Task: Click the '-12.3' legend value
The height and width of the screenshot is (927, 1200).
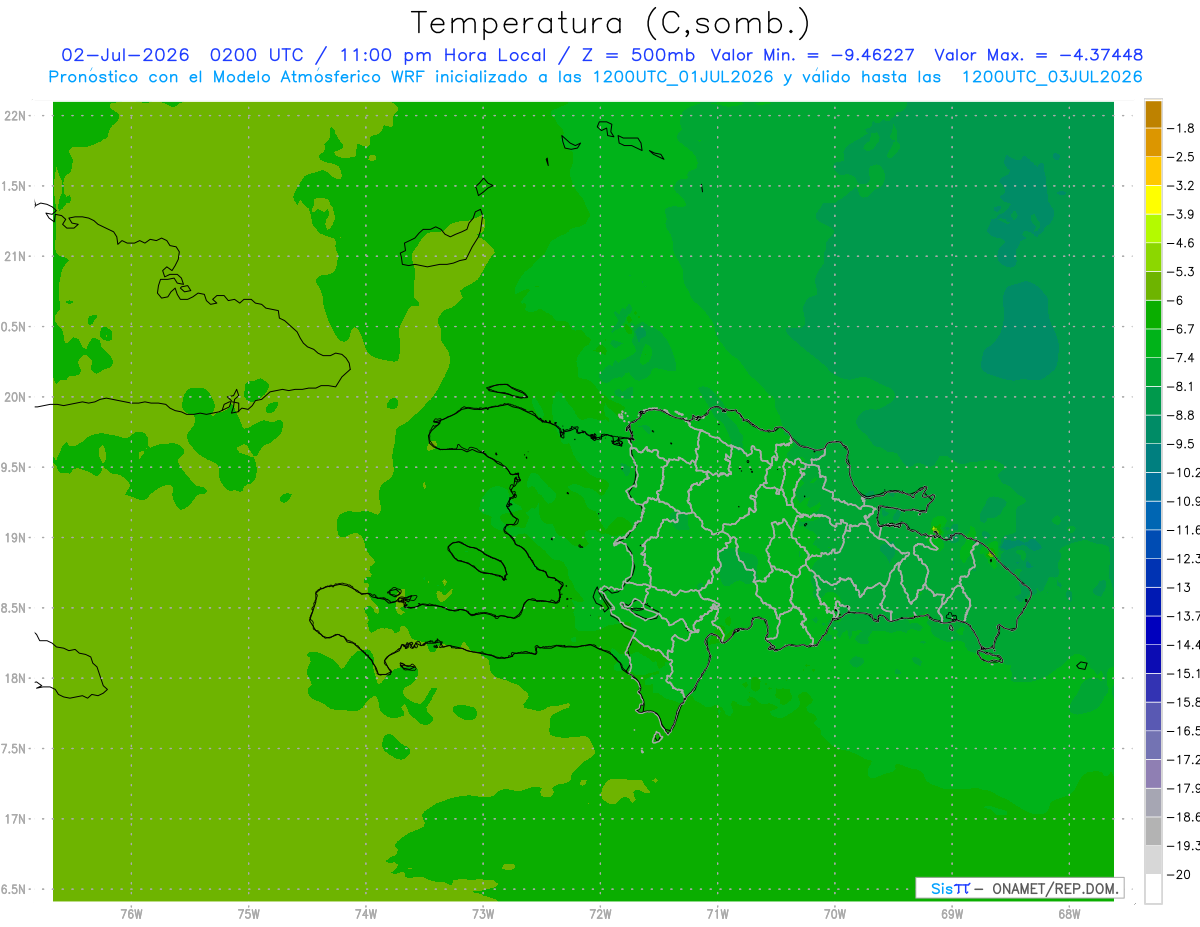Action: (x=1184, y=558)
